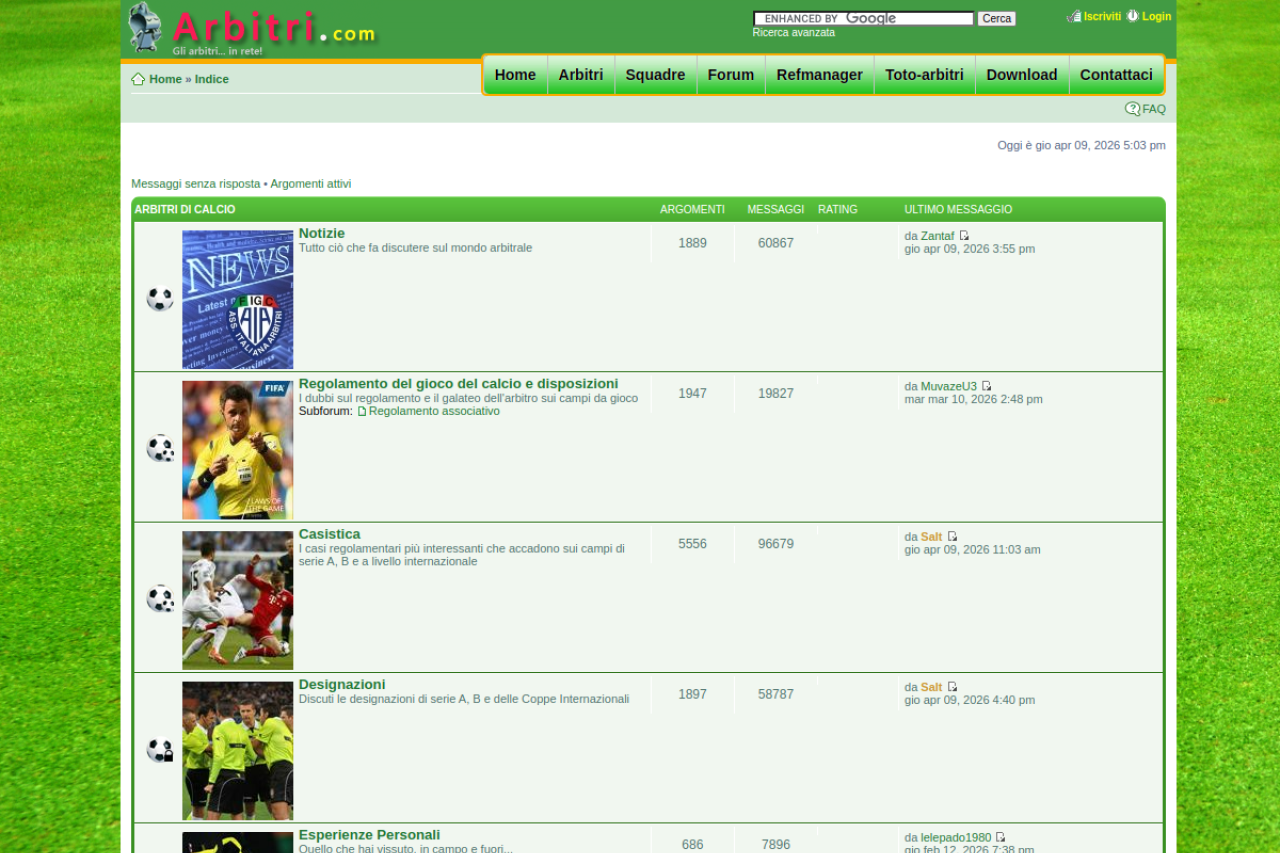View latest post icon in Designazioni row
1280x853 pixels.
pos(952,687)
